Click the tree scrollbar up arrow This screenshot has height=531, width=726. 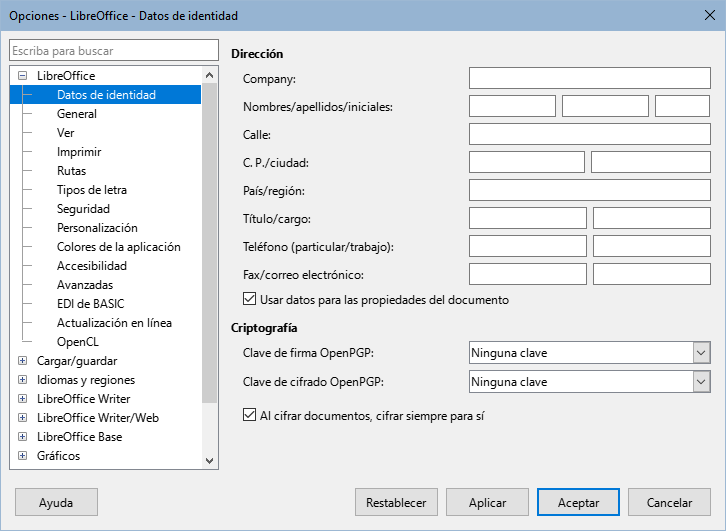209,75
